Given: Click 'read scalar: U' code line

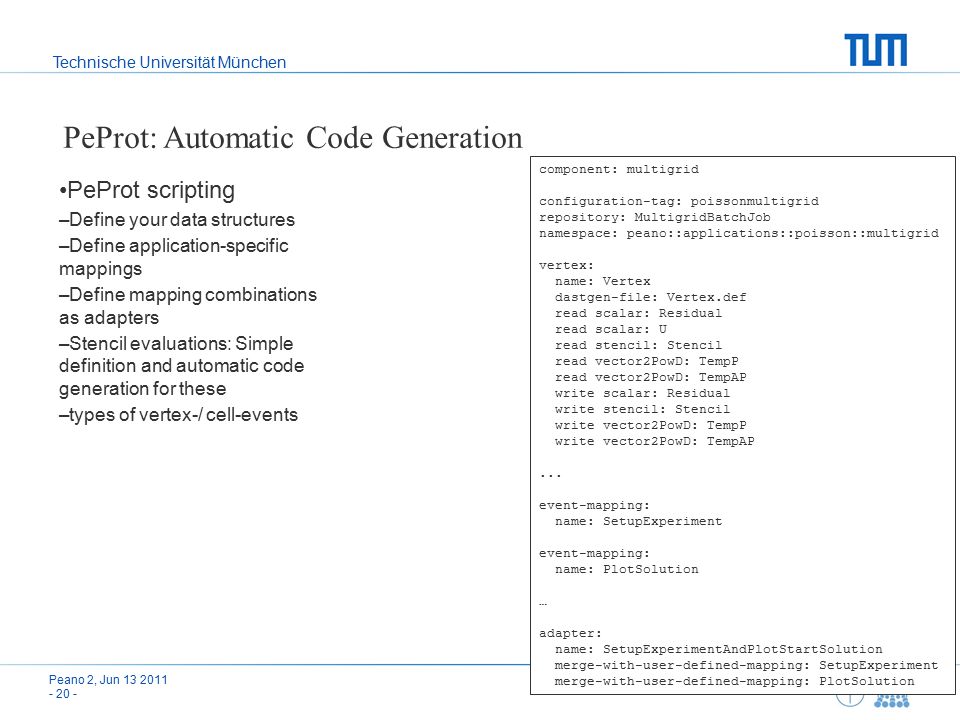Looking at the screenshot, I should pos(610,329).
